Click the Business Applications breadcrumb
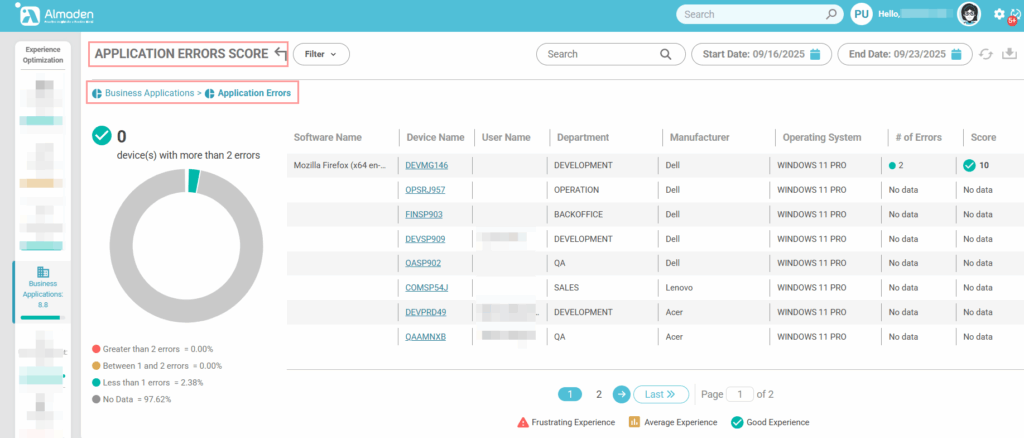This screenshot has height=438, width=1024. (x=149, y=93)
